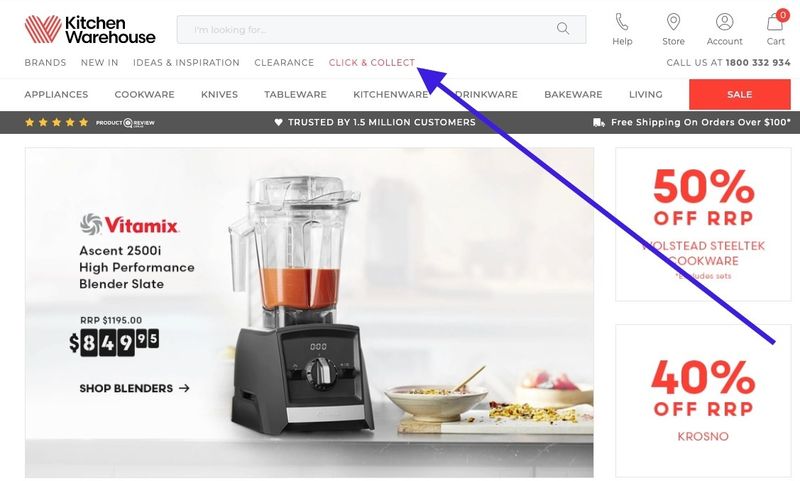The width and height of the screenshot is (800, 481).
Task: Open the Store location pin icon
Action: click(673, 22)
